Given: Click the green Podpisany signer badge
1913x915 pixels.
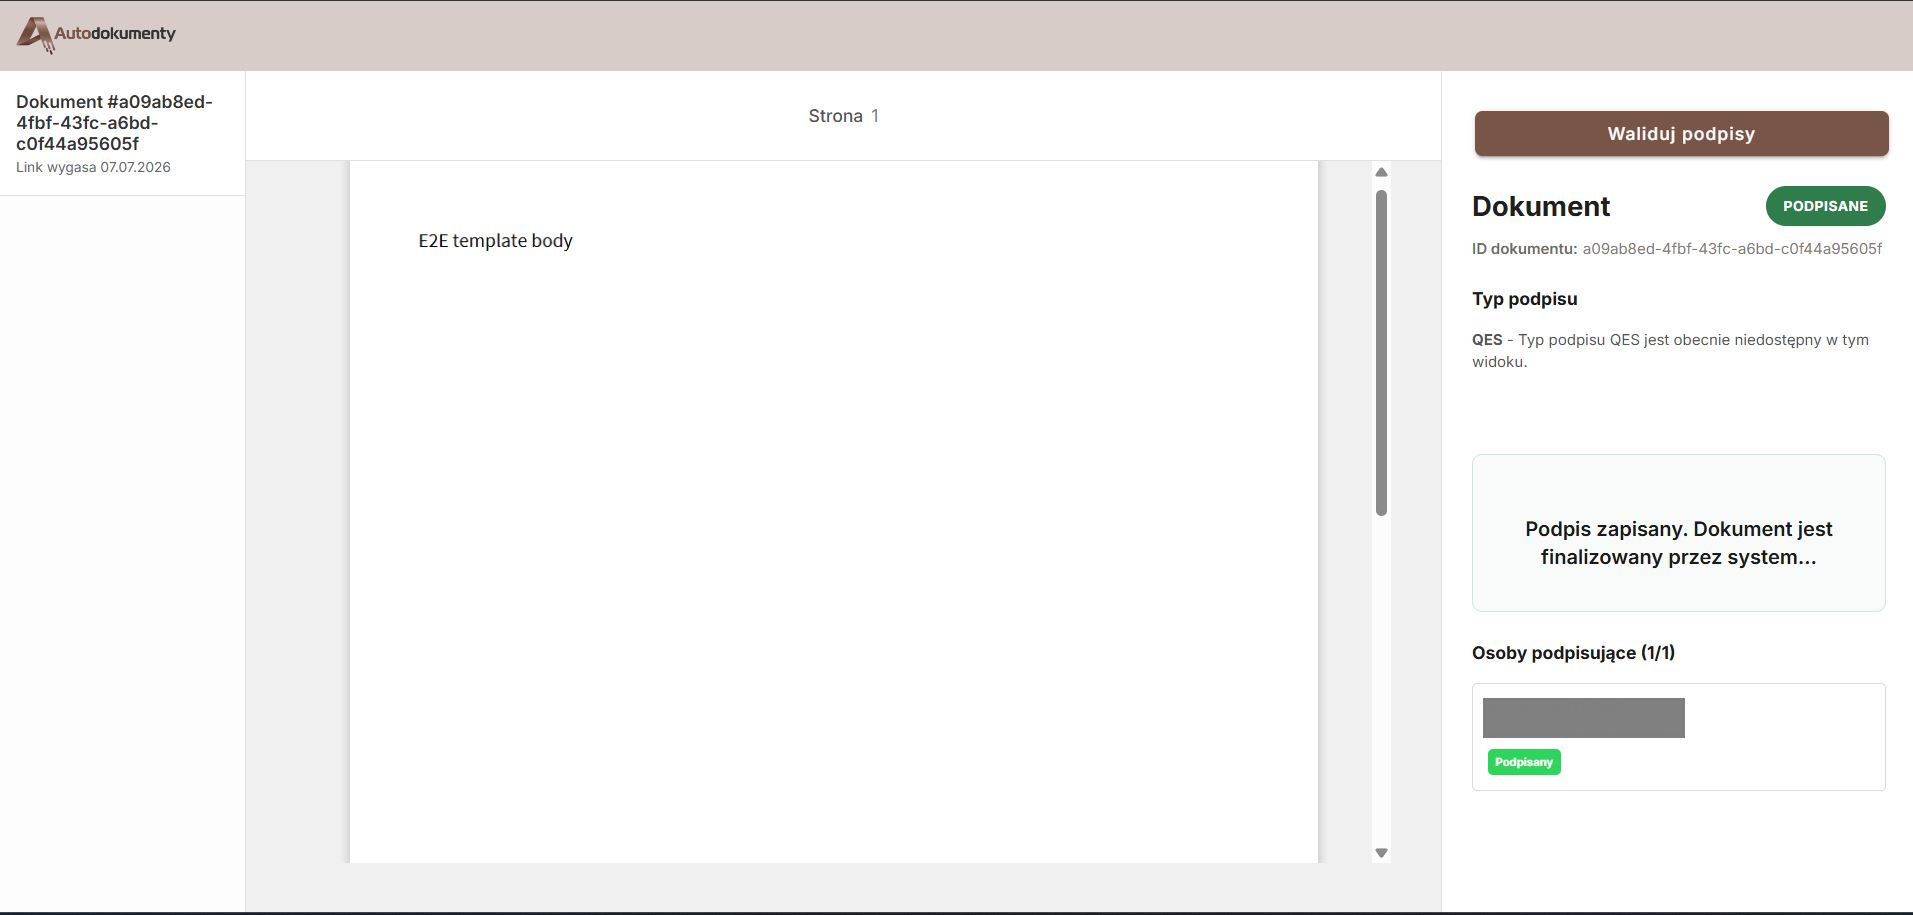Looking at the screenshot, I should point(1524,762).
